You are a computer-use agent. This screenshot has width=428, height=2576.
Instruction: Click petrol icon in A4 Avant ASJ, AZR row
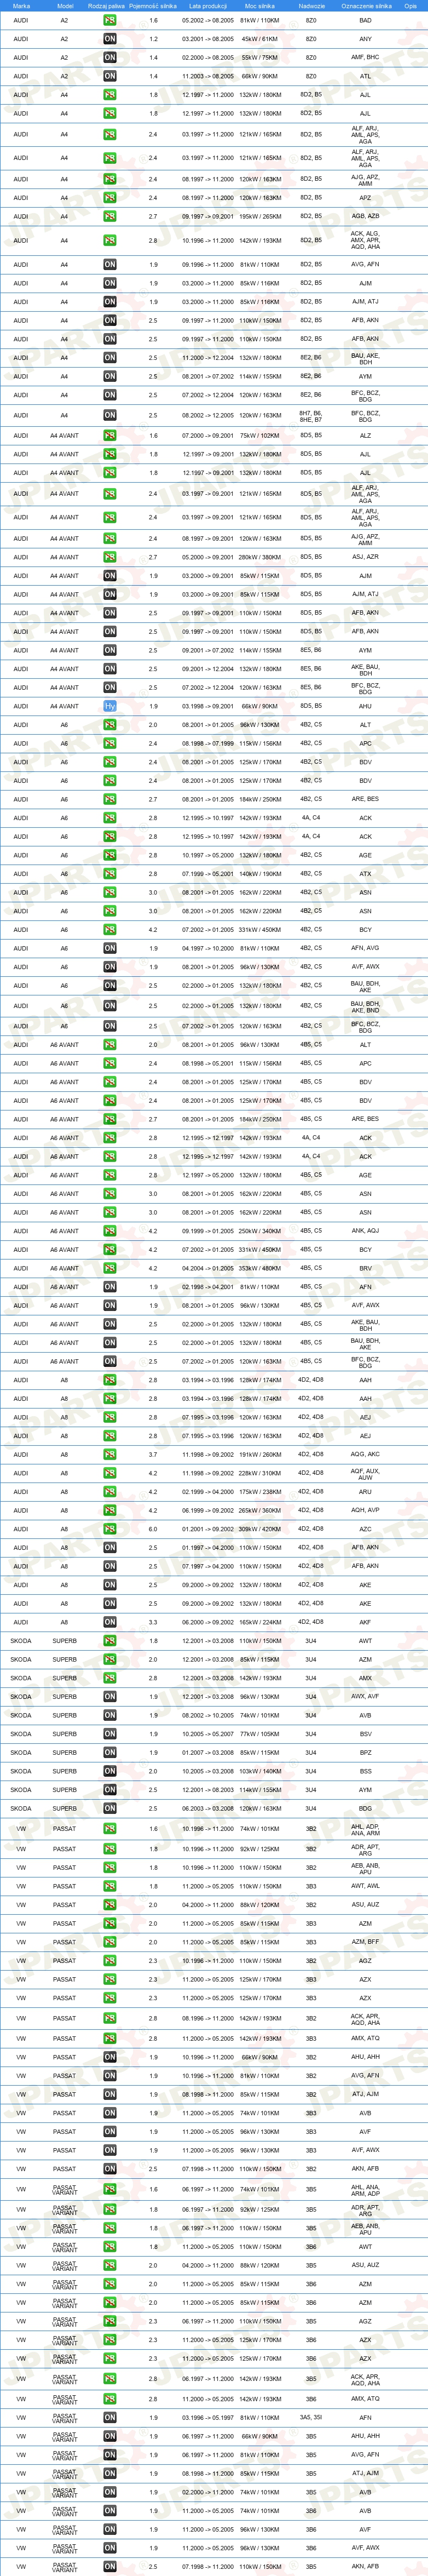coord(110,557)
